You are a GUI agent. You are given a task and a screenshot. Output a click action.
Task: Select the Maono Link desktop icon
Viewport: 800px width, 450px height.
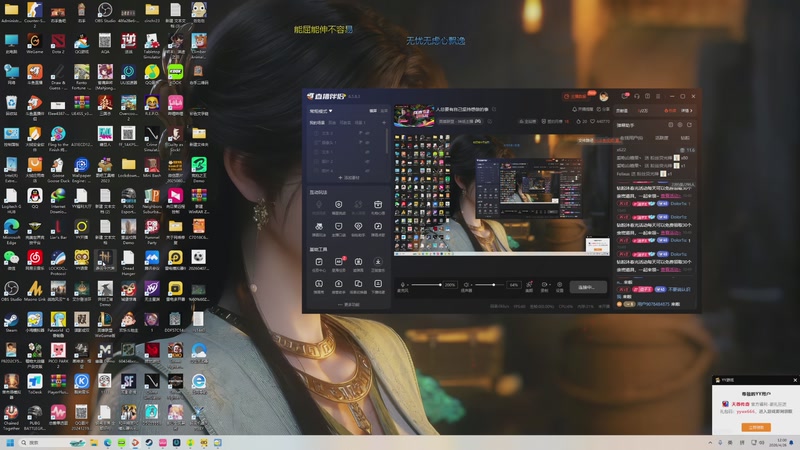coord(34,291)
